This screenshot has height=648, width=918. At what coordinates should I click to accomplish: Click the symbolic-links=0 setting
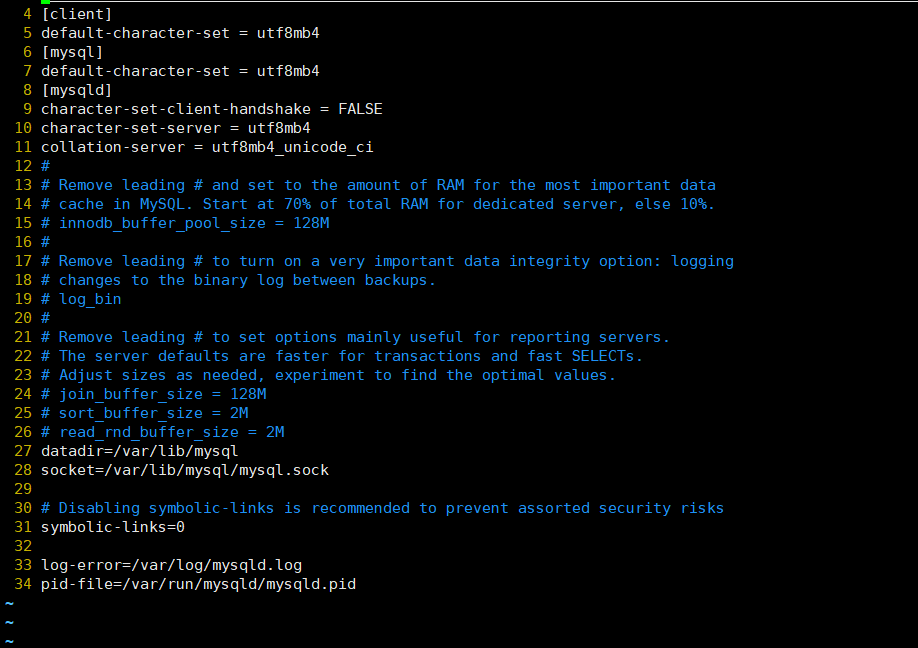pyautogui.click(x=112, y=527)
